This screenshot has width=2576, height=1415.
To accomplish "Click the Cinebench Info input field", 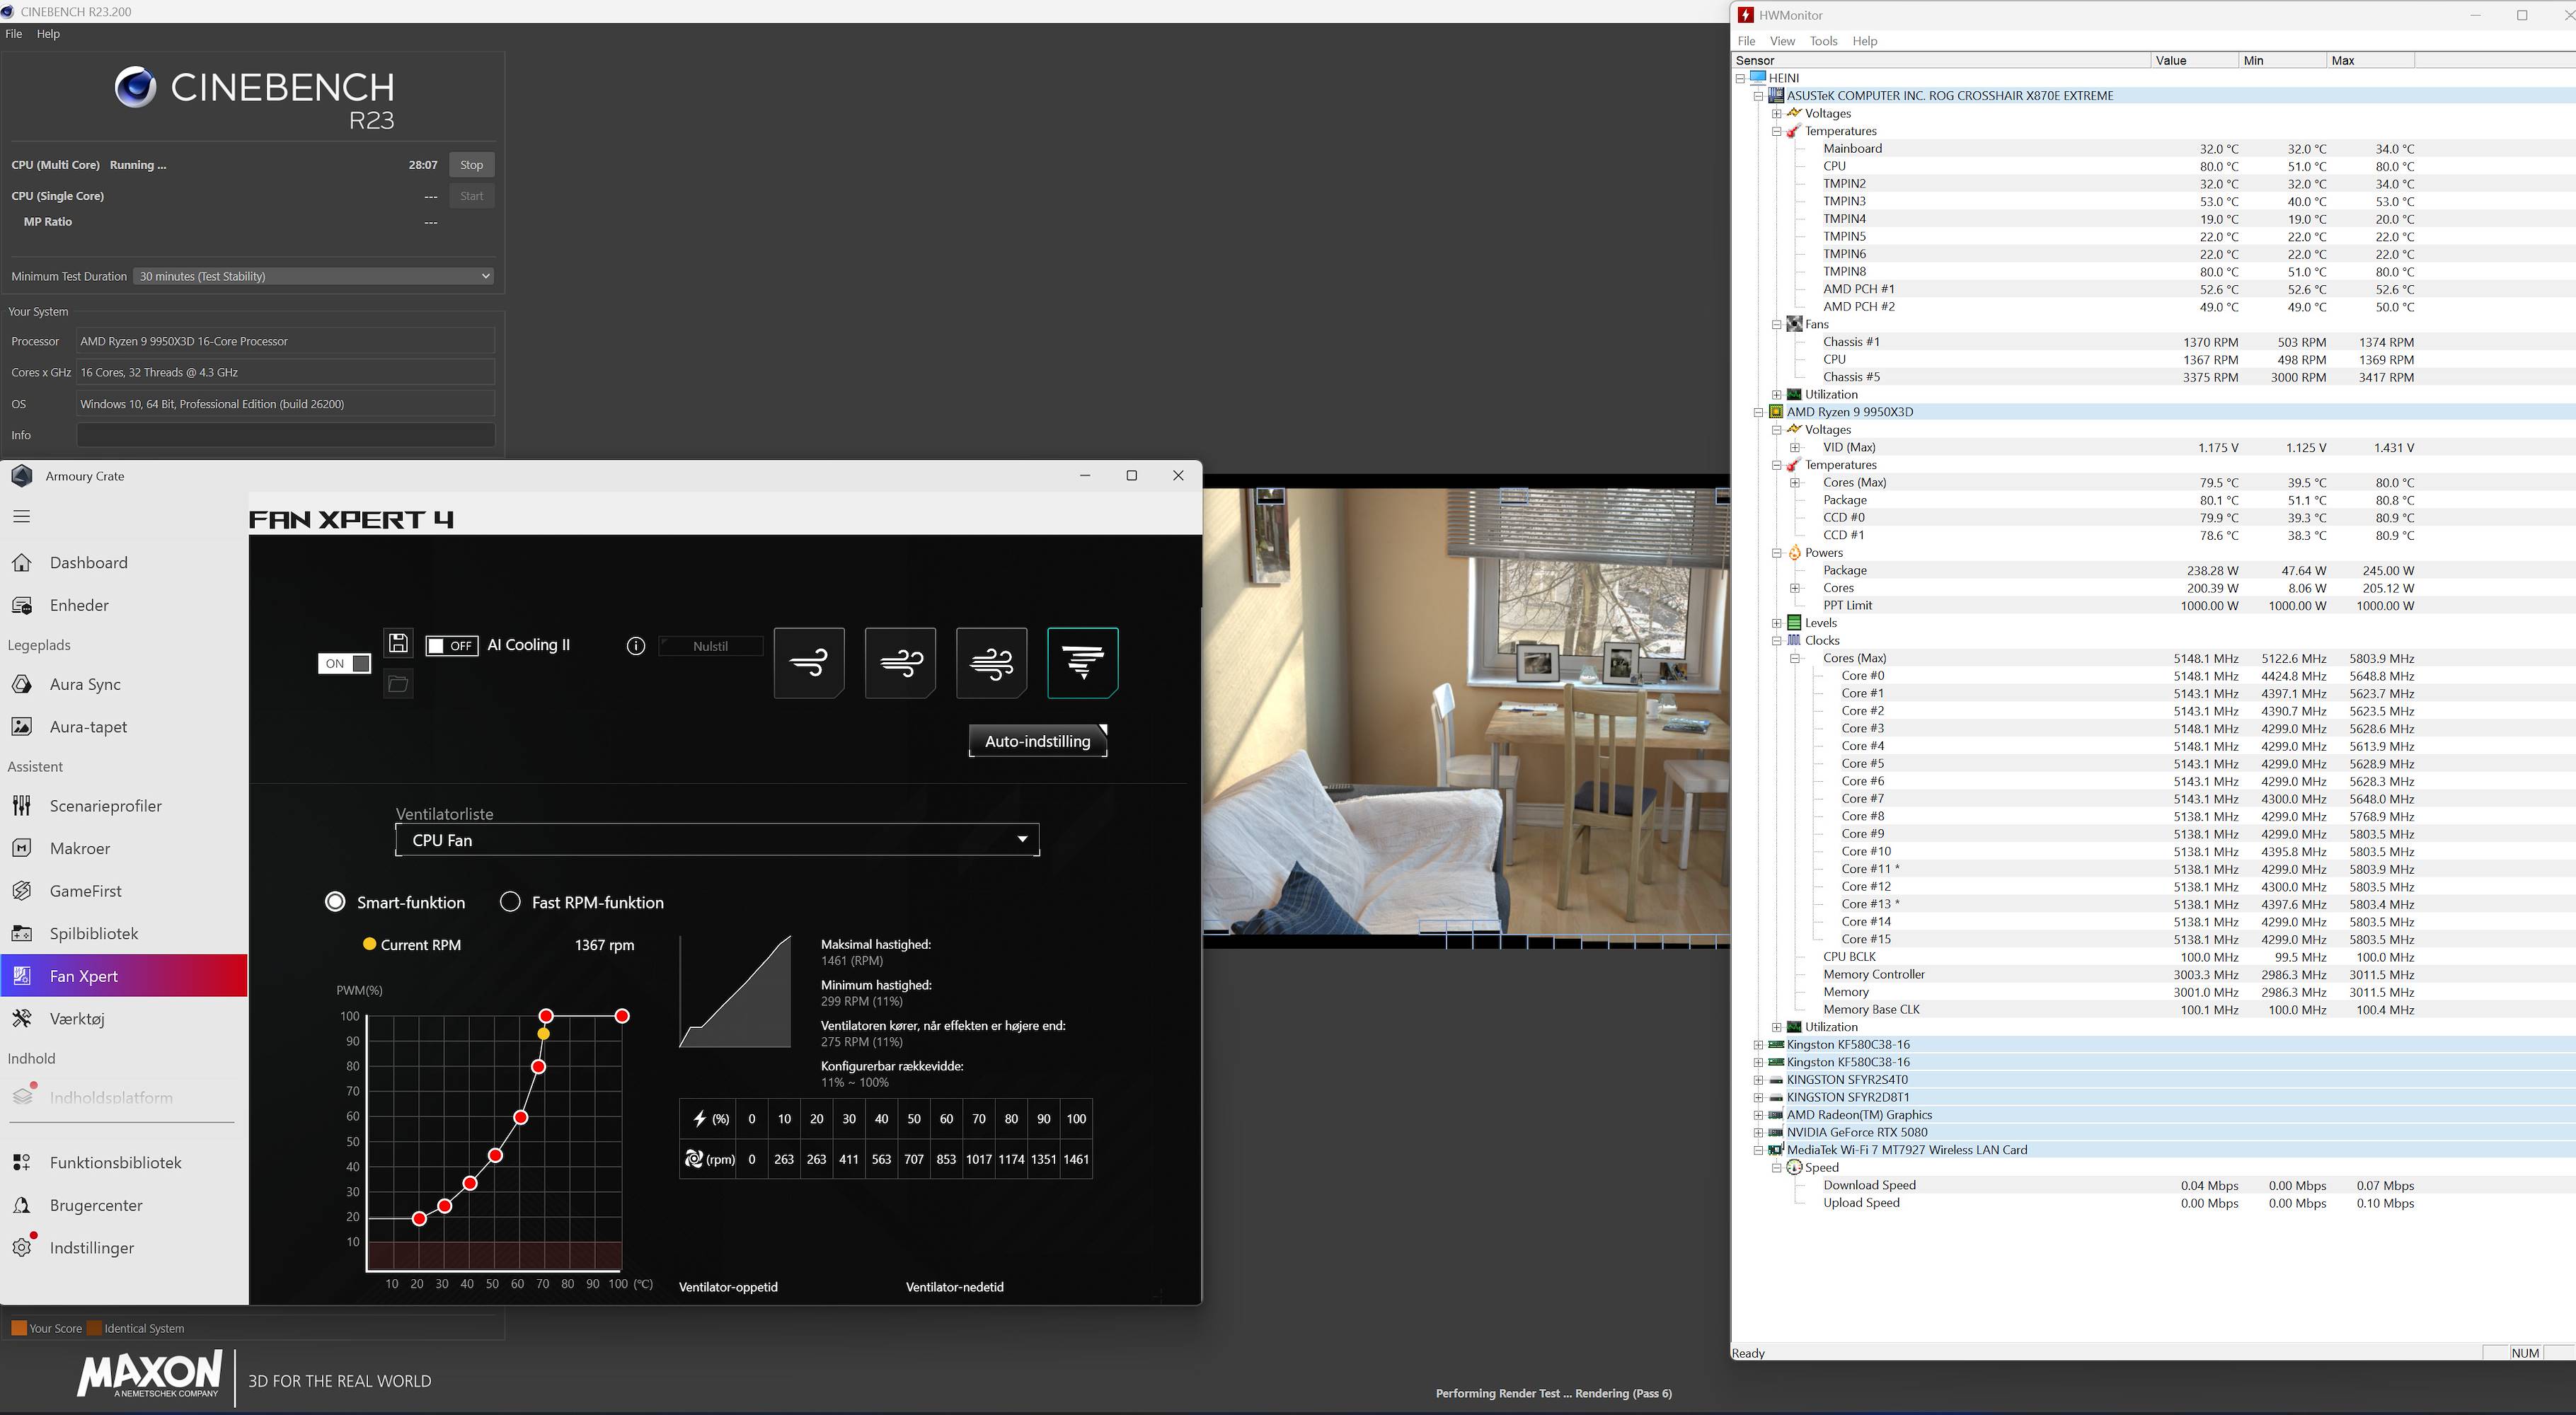I will click(x=285, y=435).
